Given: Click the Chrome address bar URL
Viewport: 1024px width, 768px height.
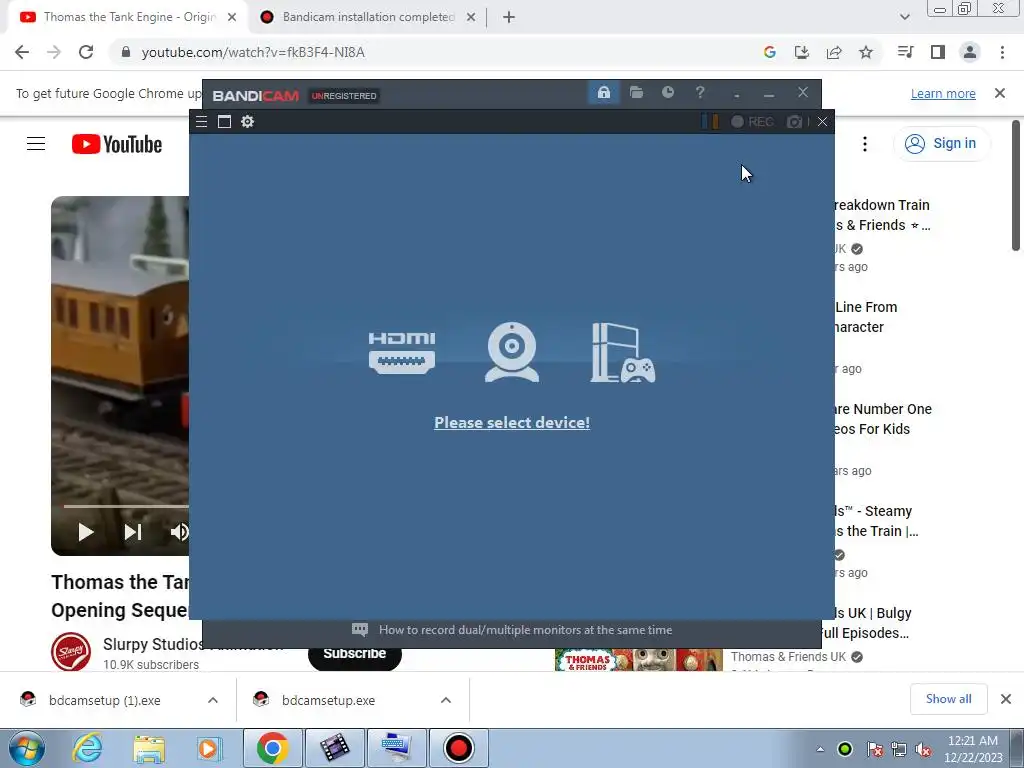Looking at the screenshot, I should coord(253,52).
